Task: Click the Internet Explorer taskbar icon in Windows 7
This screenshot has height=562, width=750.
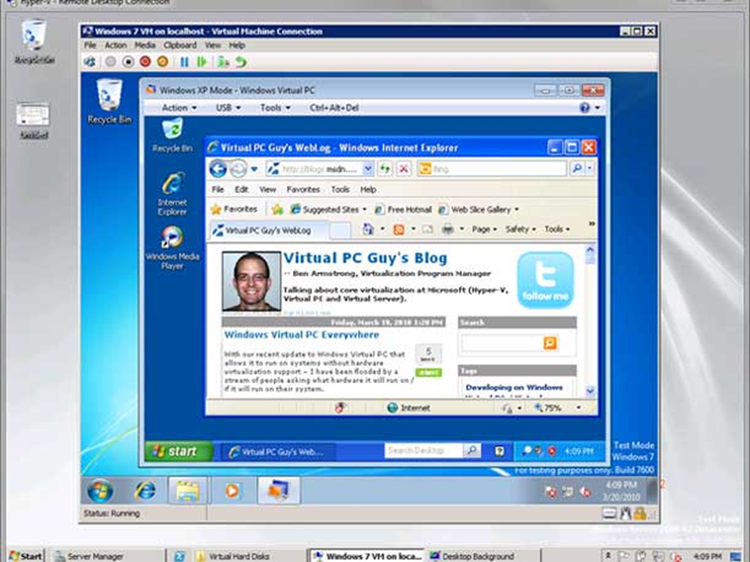Action: pyautogui.click(x=145, y=491)
